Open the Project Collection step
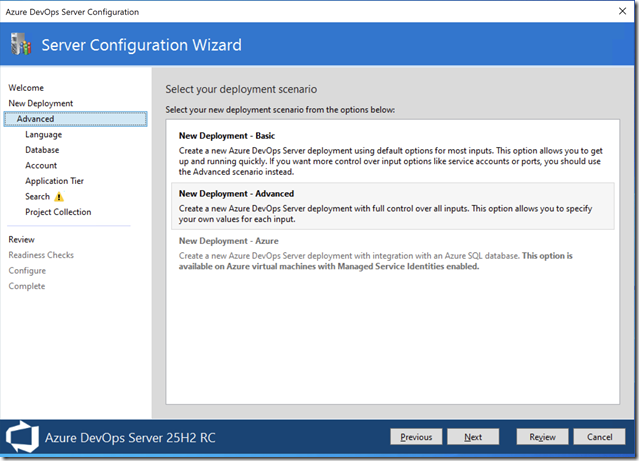The image size is (639, 461). click(58, 212)
